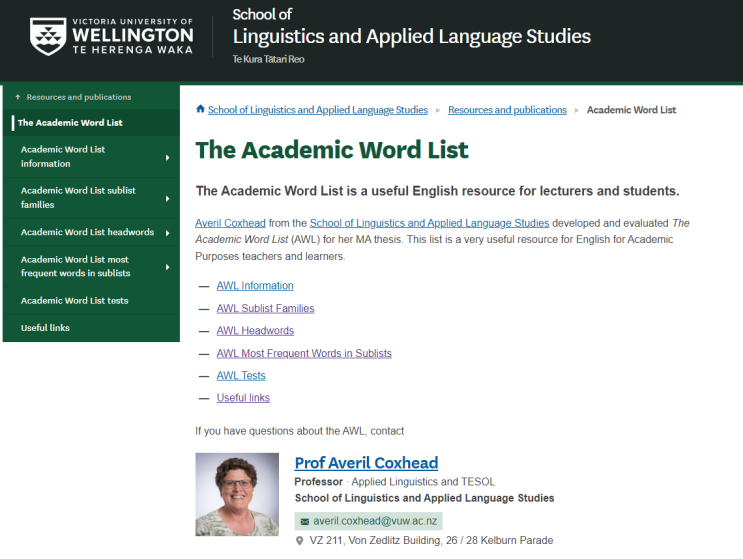Image resolution: width=743 pixels, height=559 pixels.
Task: Click the up arrow beside Resources and publications
Action: pos(18,97)
